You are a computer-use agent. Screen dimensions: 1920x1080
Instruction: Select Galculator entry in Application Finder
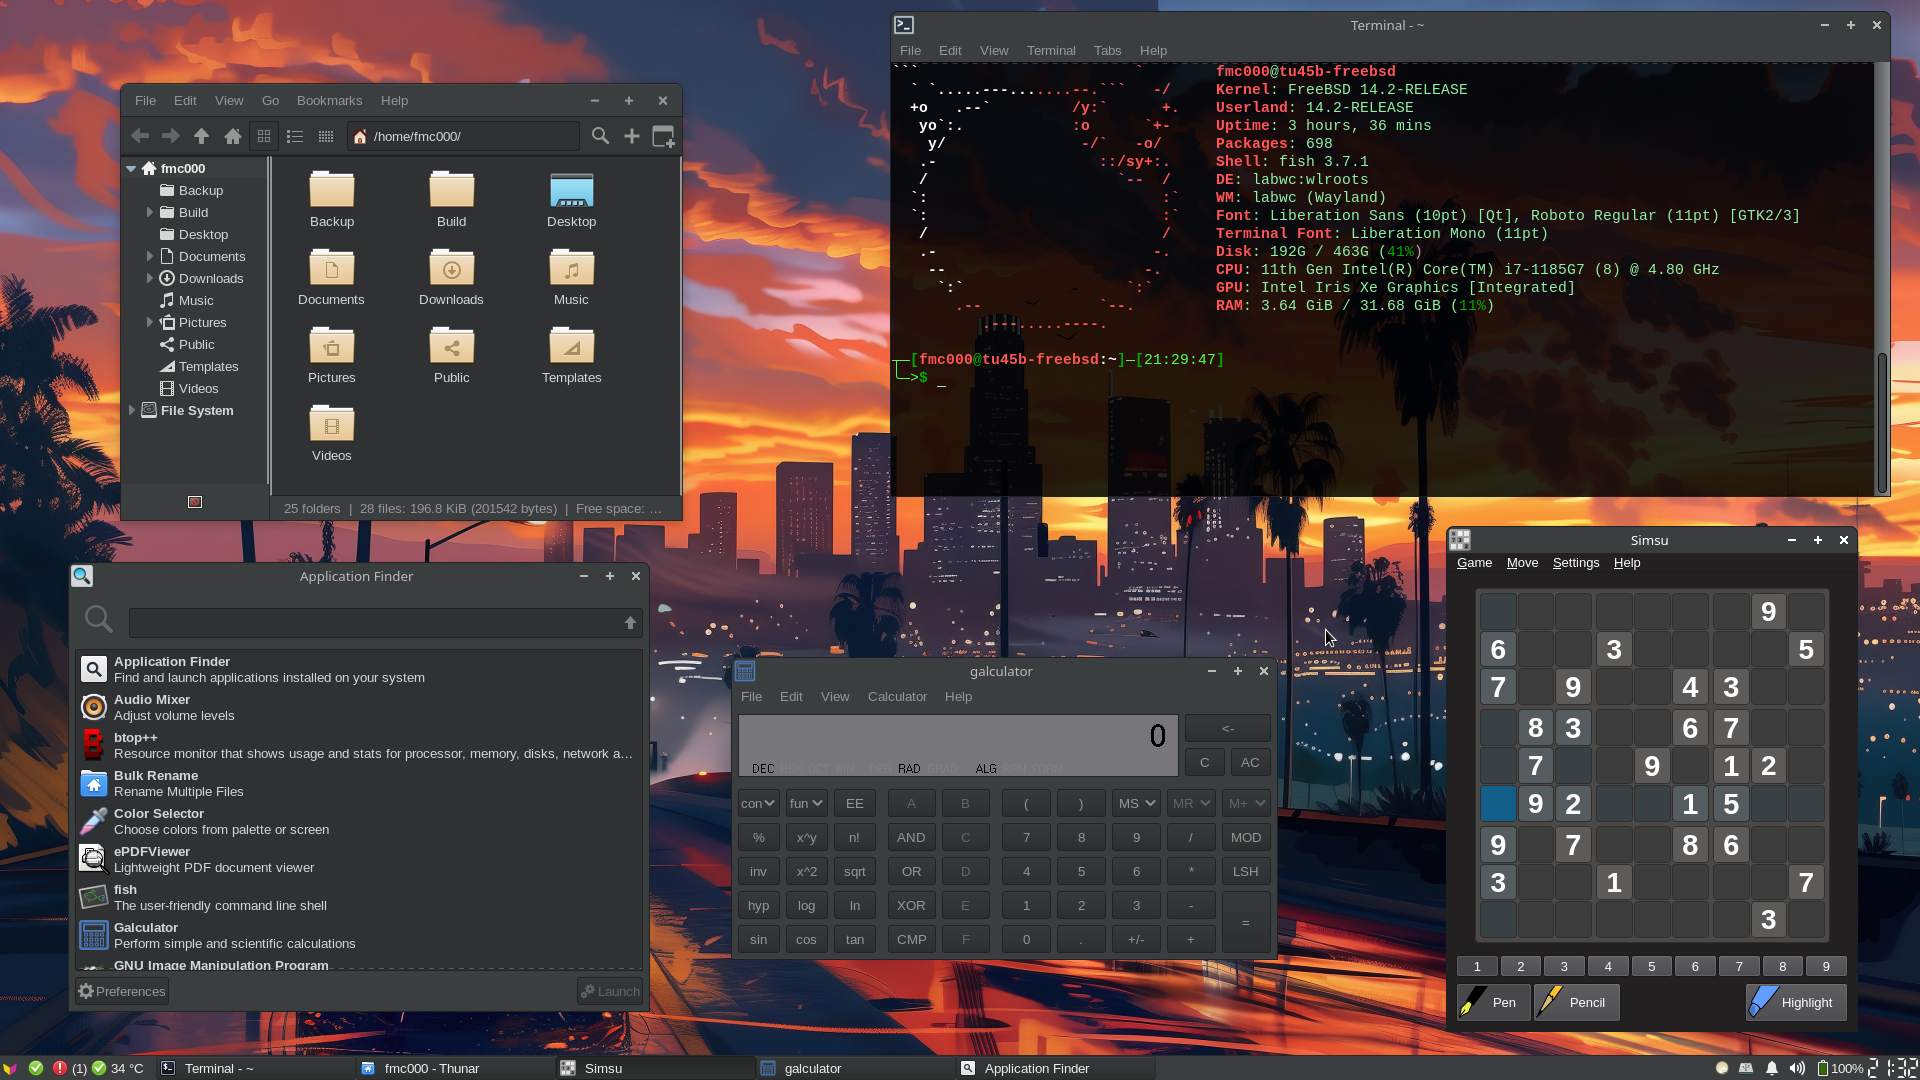pyautogui.click(x=358, y=935)
